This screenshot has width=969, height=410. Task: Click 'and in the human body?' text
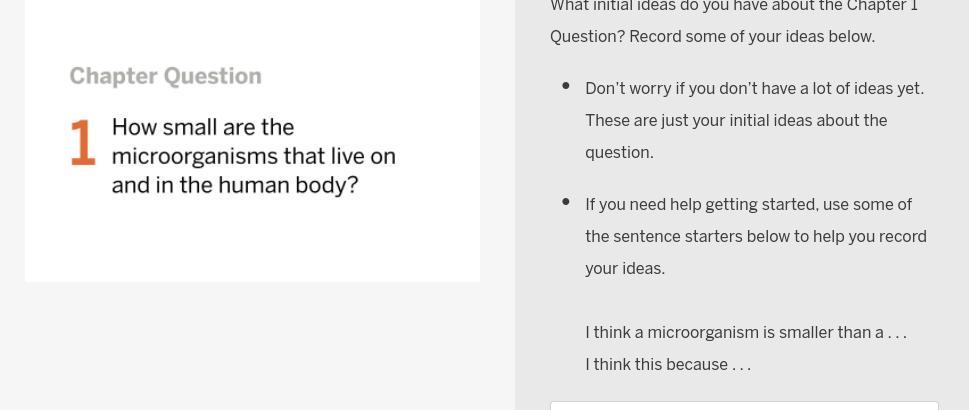235,186
